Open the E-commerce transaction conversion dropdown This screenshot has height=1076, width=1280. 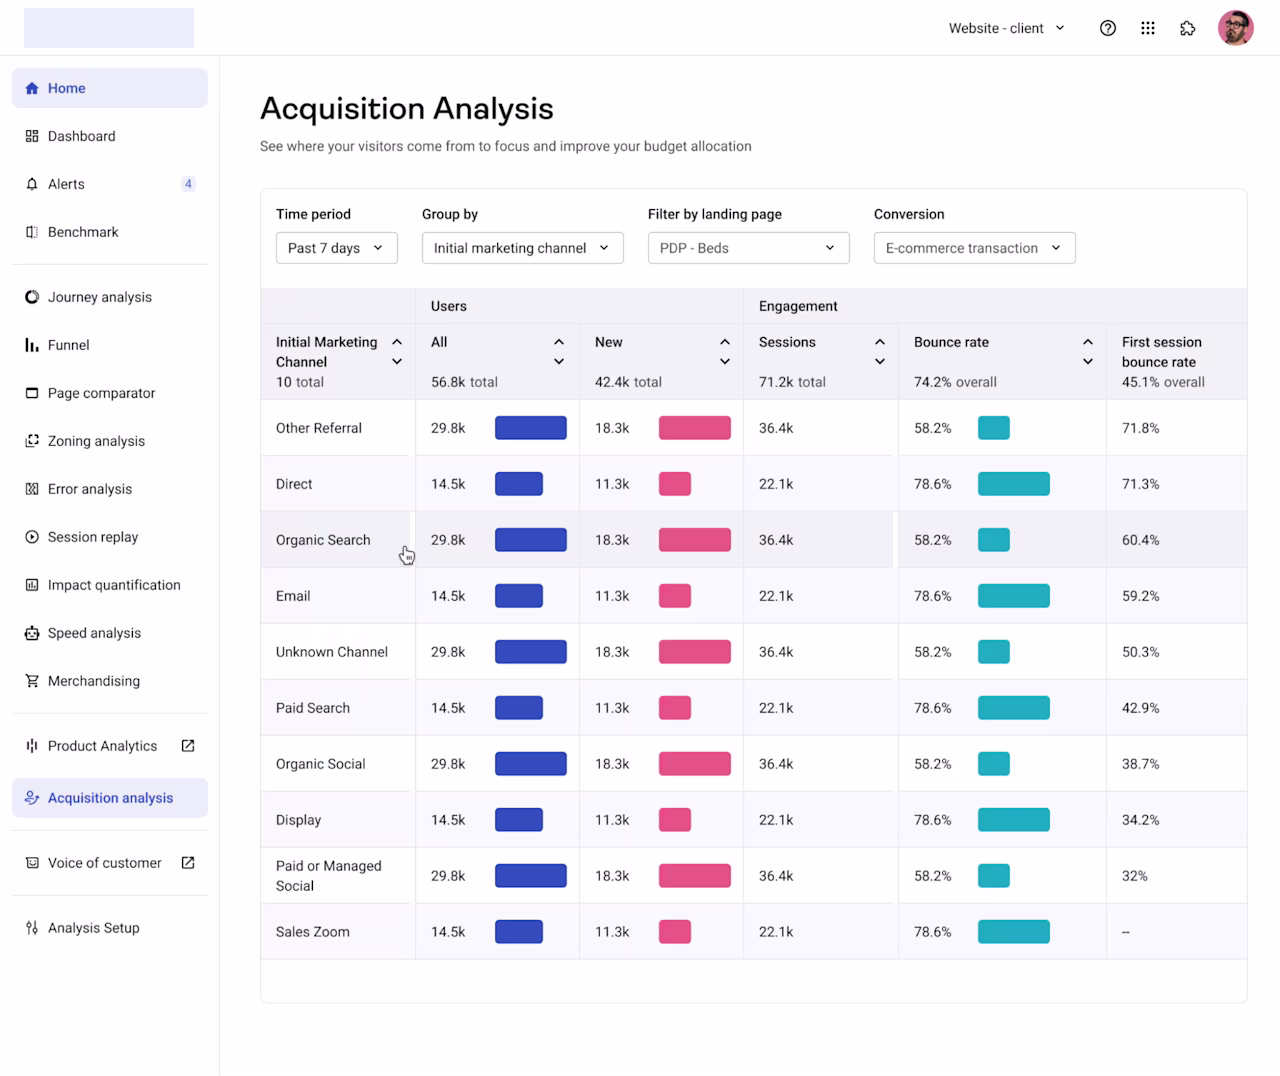[x=975, y=248]
